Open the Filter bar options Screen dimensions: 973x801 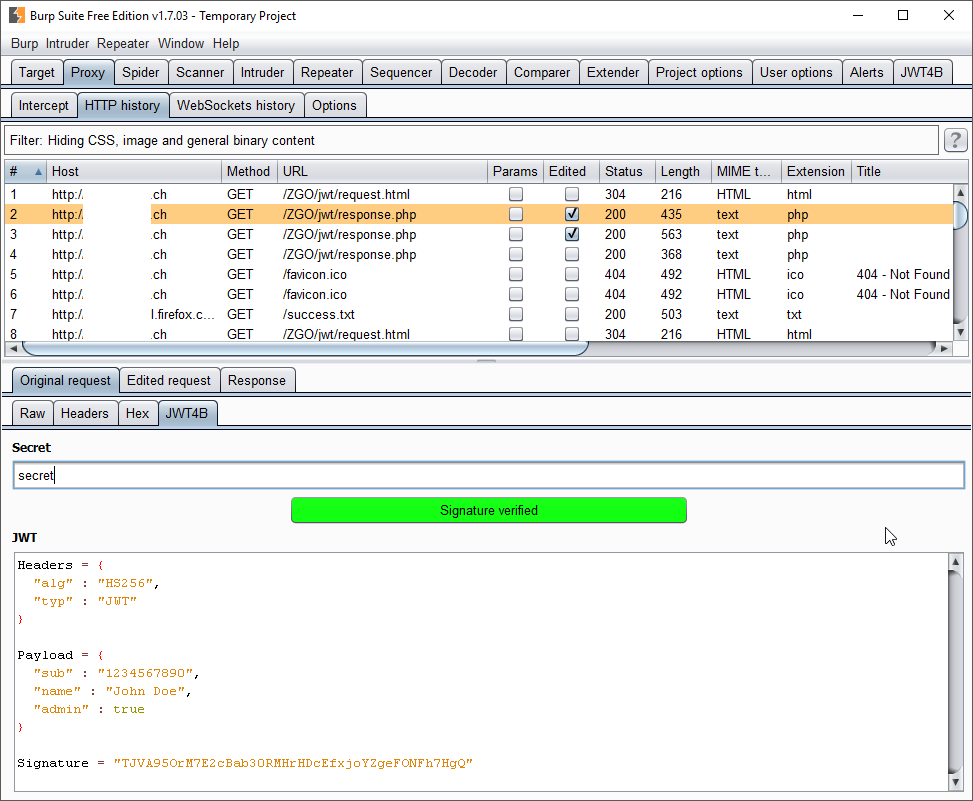472,140
